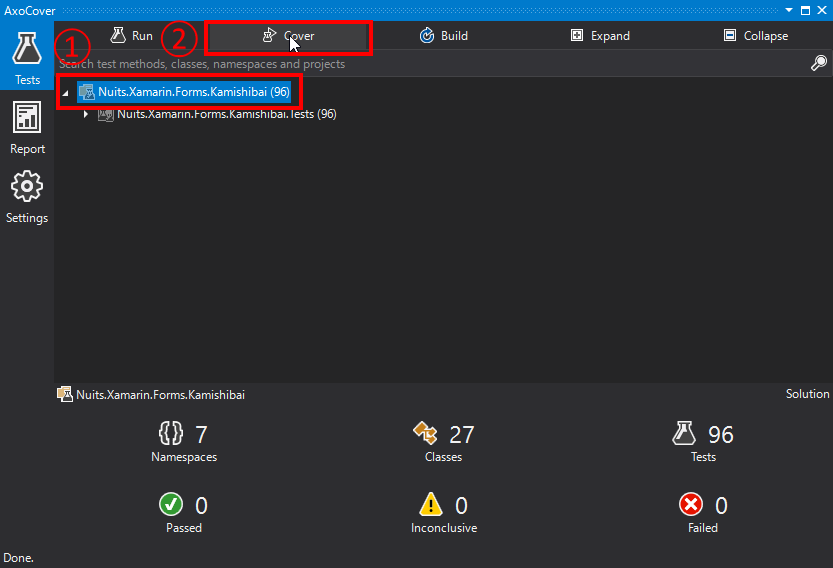The image size is (833, 568).
Task: Click the project icon beside Tests node
Action: pos(106,114)
